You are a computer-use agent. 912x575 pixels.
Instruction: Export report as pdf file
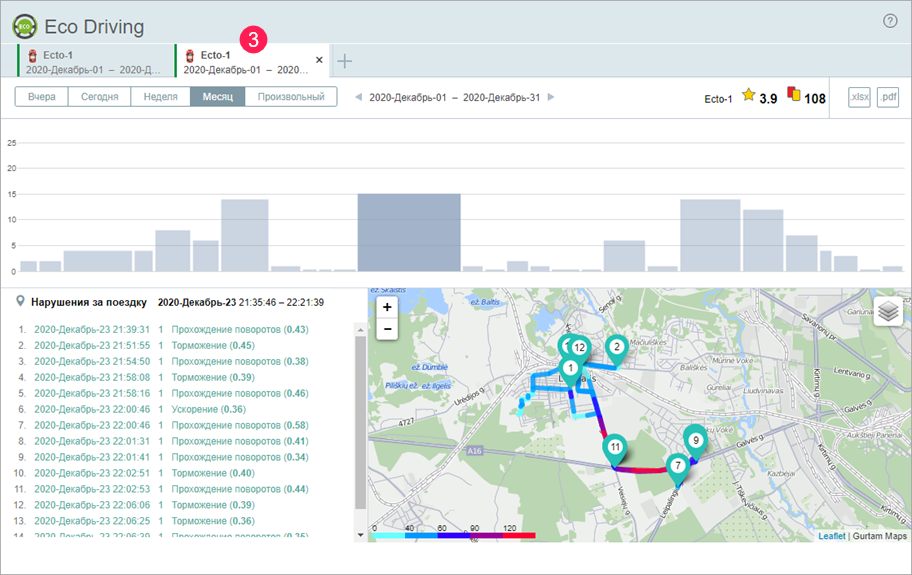click(888, 97)
